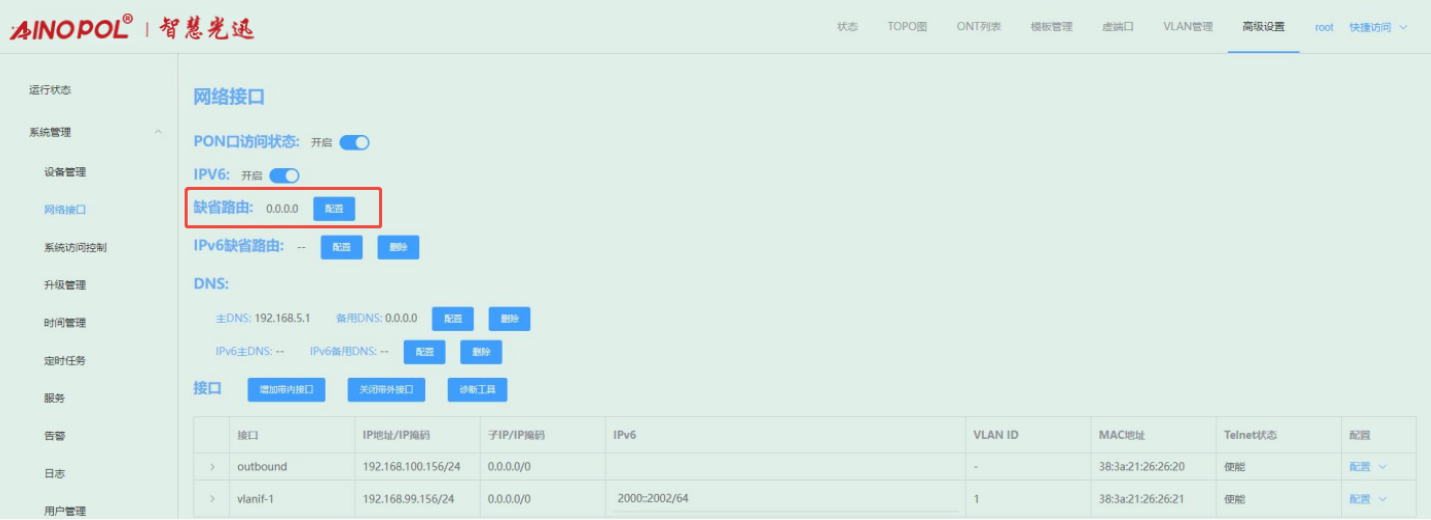This screenshot has height=520, width=1431.
Task: Go to VLAN管理 tab
Action: tap(1187, 27)
